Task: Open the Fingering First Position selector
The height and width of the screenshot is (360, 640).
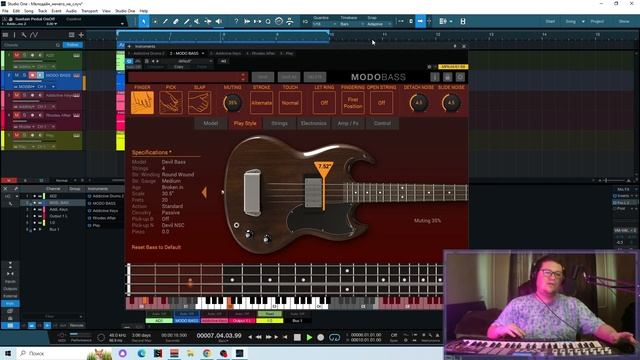Action: (353, 102)
